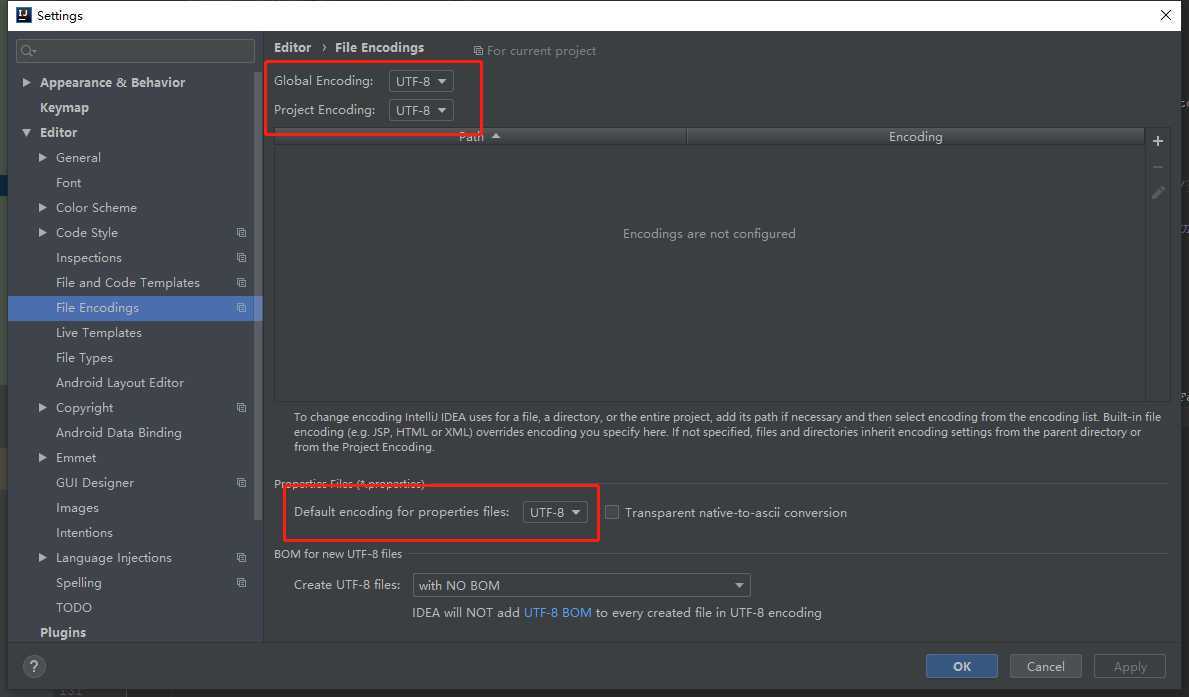This screenshot has width=1189, height=697.
Task: Click the edit pencil icon beside table
Action: coord(1158,193)
